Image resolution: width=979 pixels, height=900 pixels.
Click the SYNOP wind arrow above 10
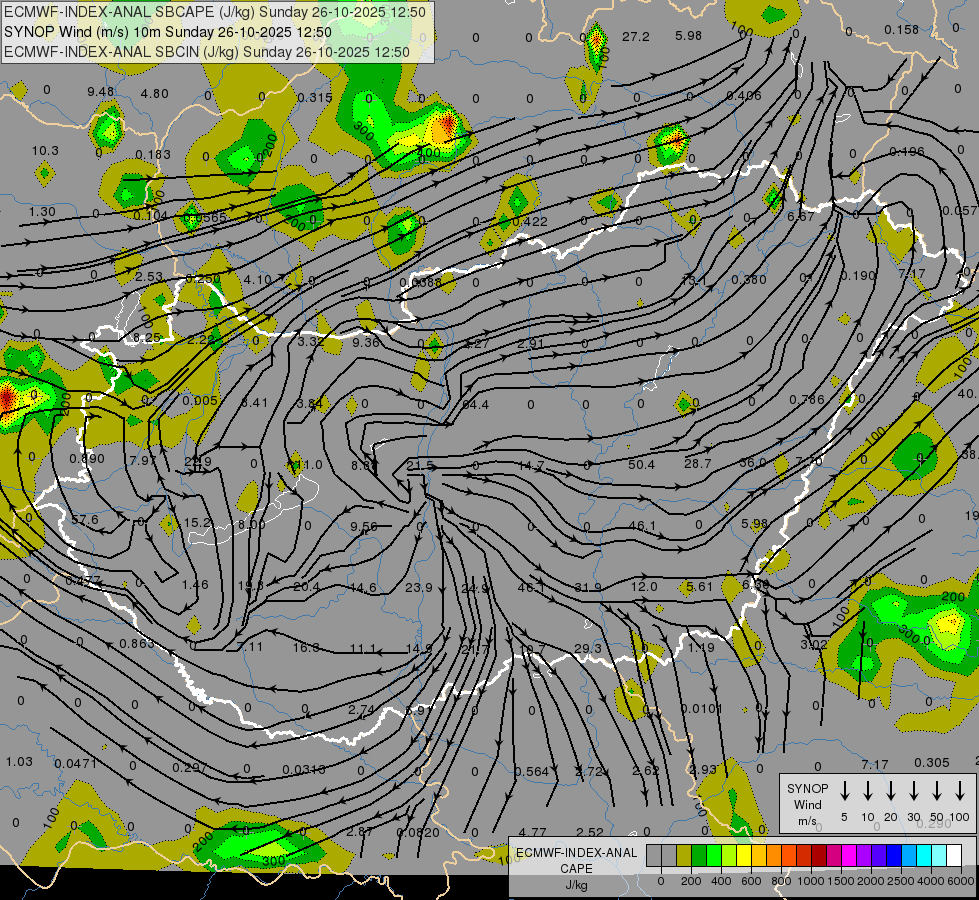(868, 791)
